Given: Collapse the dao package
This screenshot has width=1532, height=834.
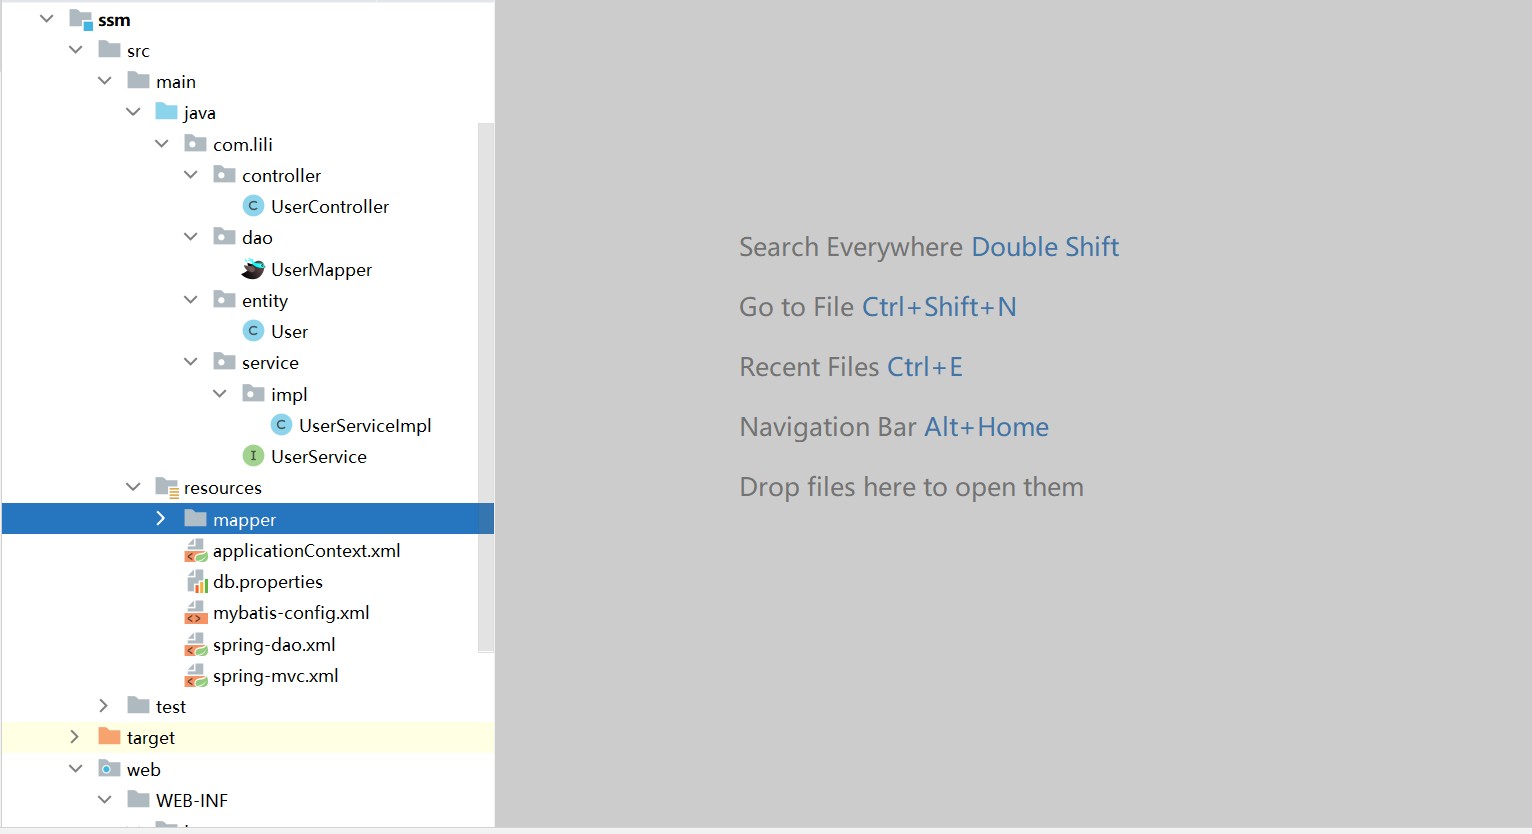Looking at the screenshot, I should [190, 237].
